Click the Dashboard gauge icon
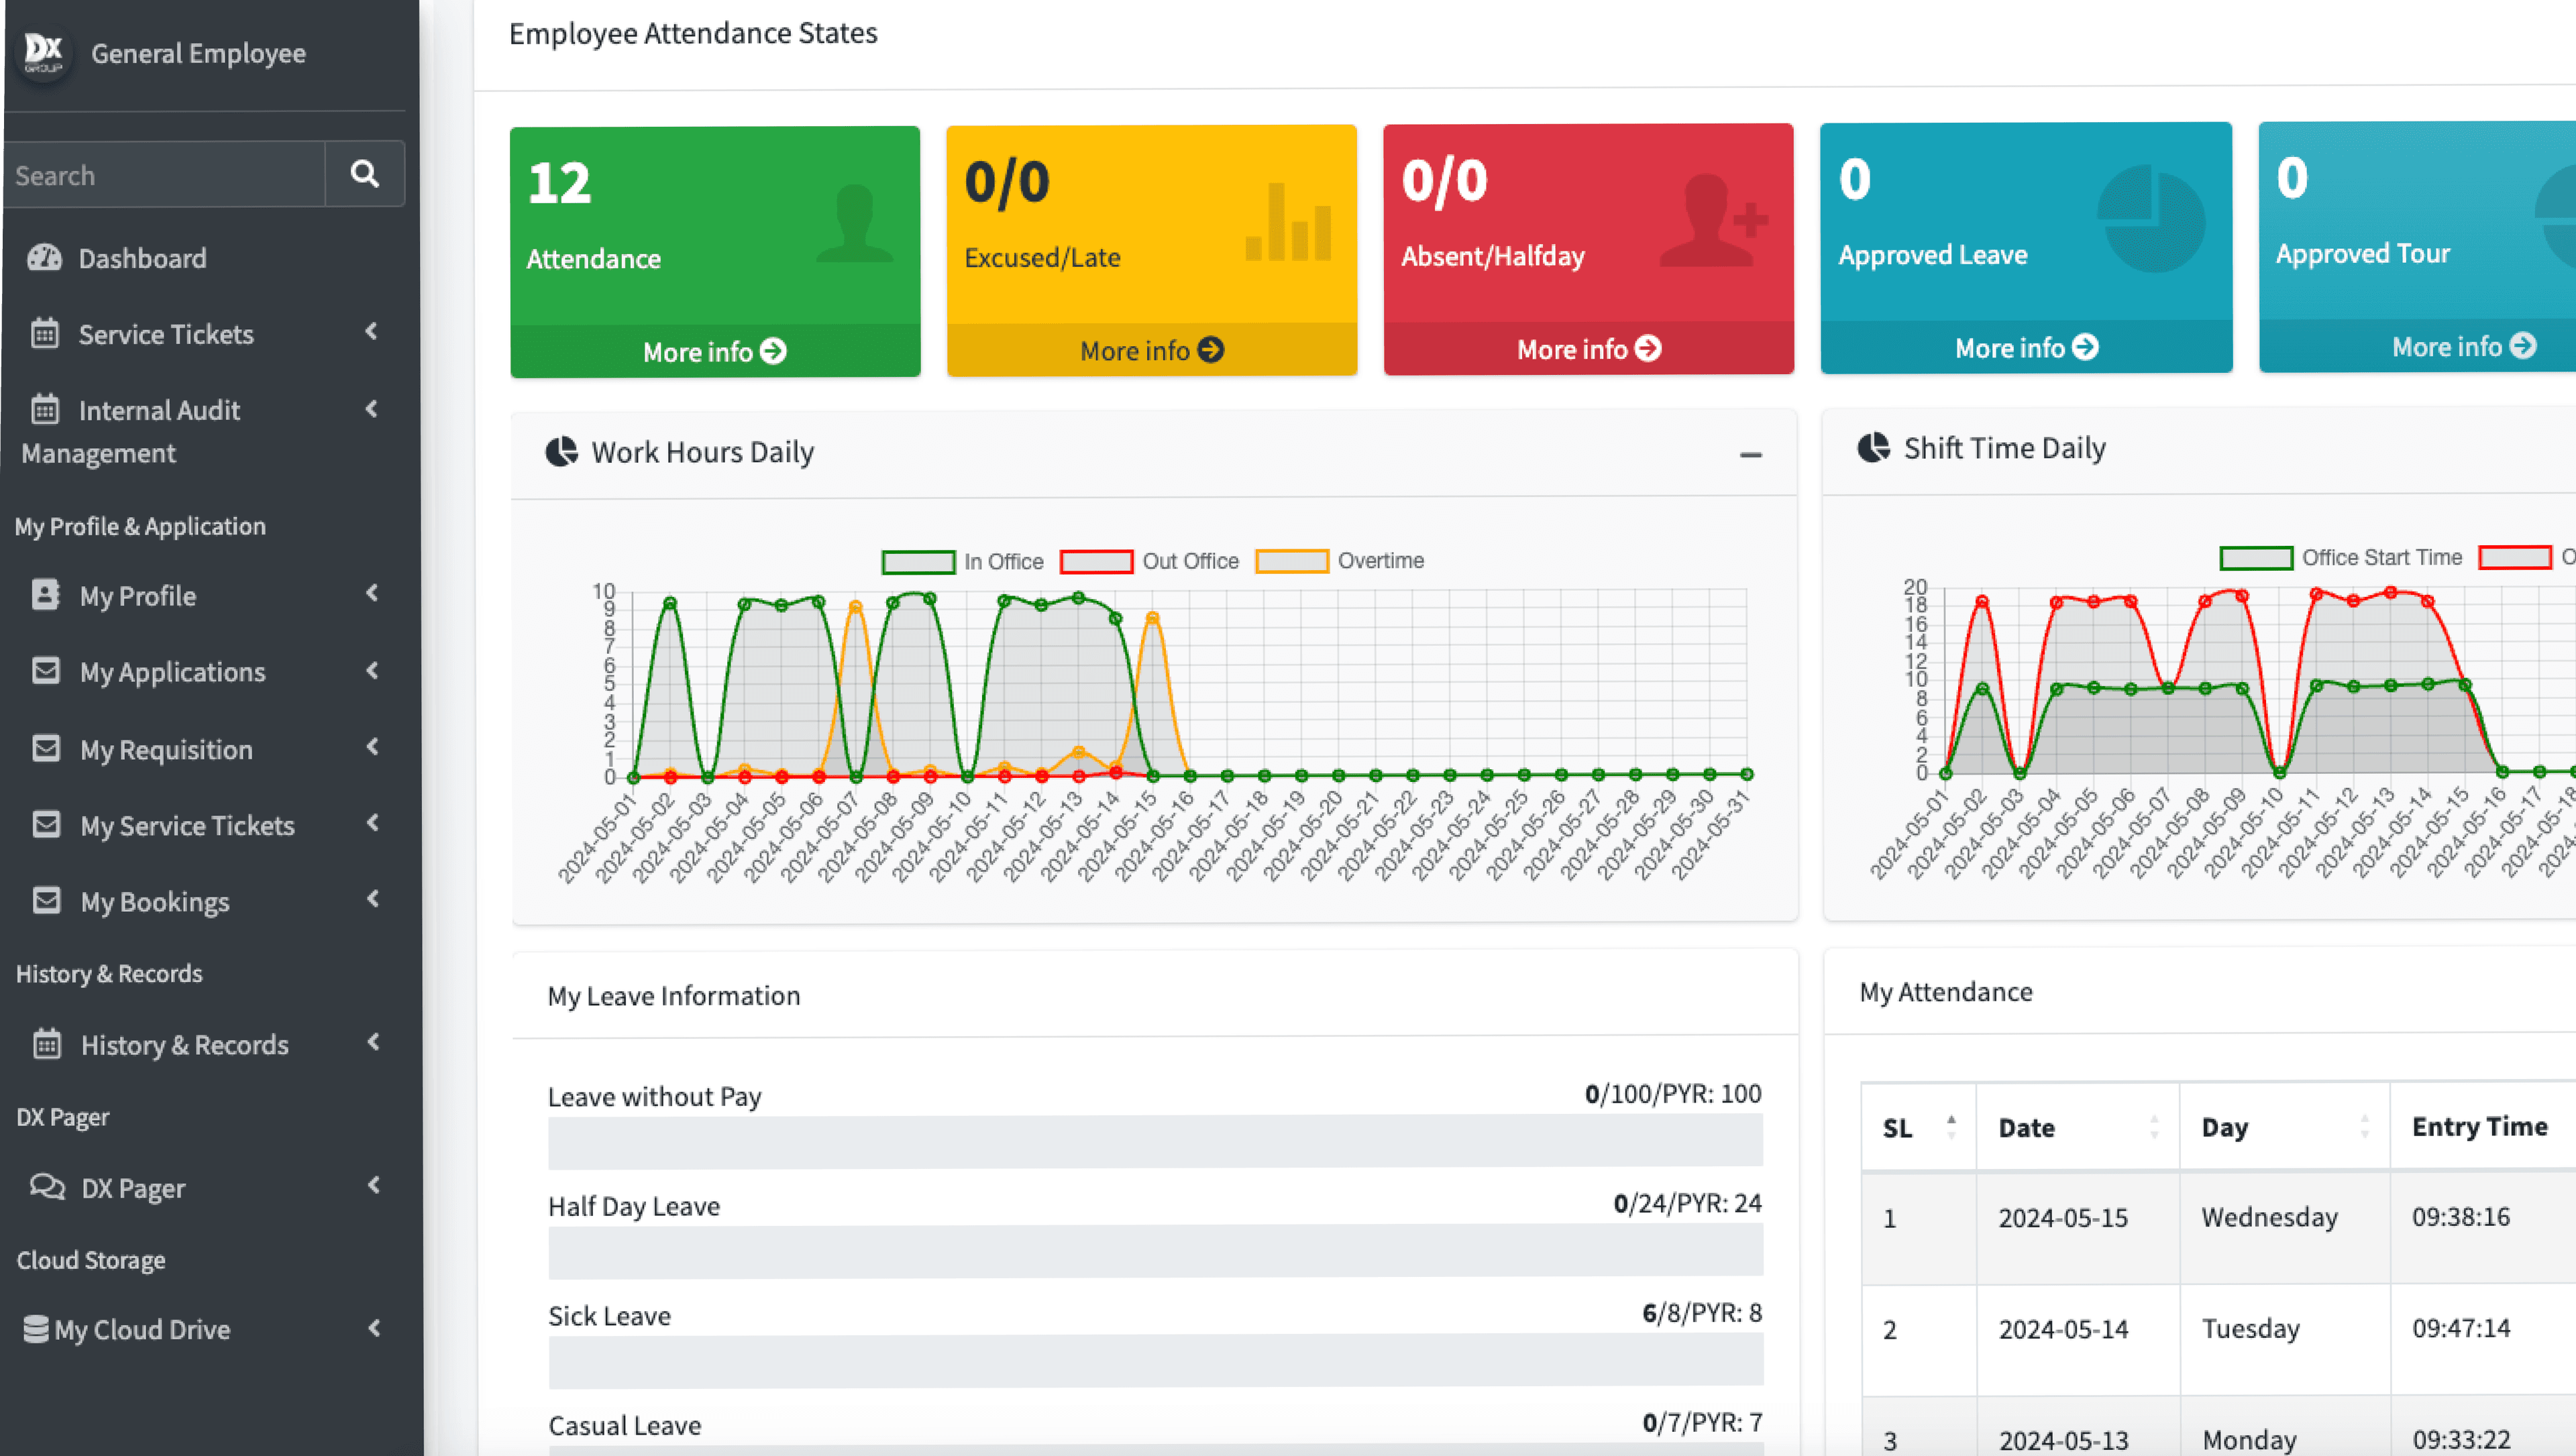Screen dimensions: 2576x1456 [x=44, y=258]
